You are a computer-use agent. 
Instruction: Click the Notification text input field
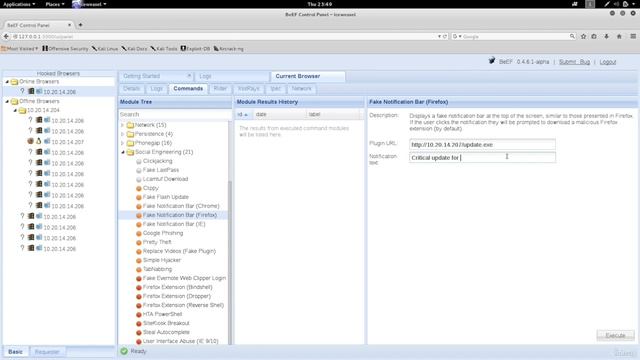pos(482,158)
